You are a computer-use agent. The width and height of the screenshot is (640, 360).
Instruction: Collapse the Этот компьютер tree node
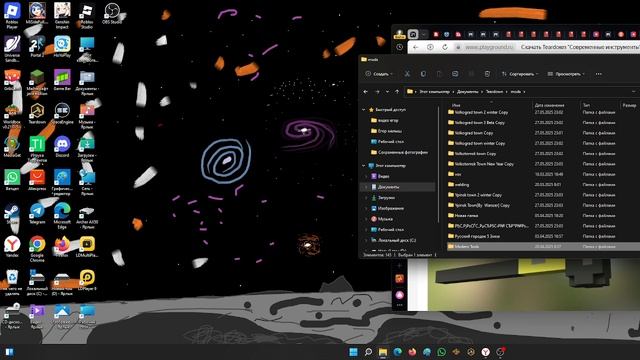coord(364,166)
